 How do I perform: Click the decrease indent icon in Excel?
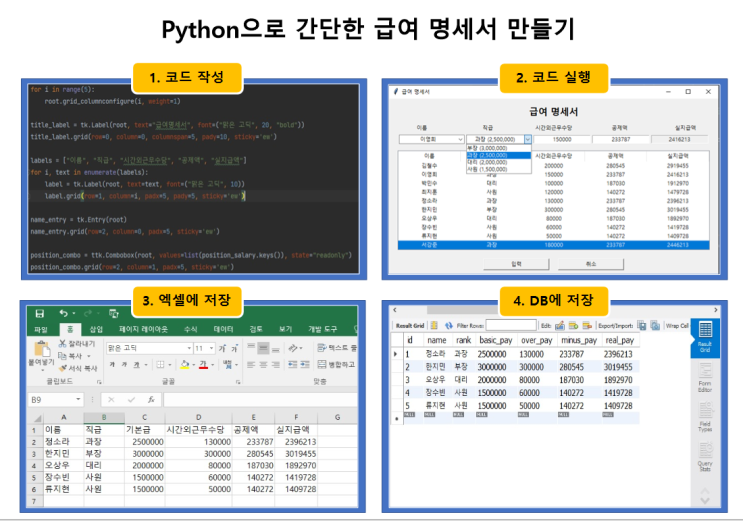tap(293, 365)
